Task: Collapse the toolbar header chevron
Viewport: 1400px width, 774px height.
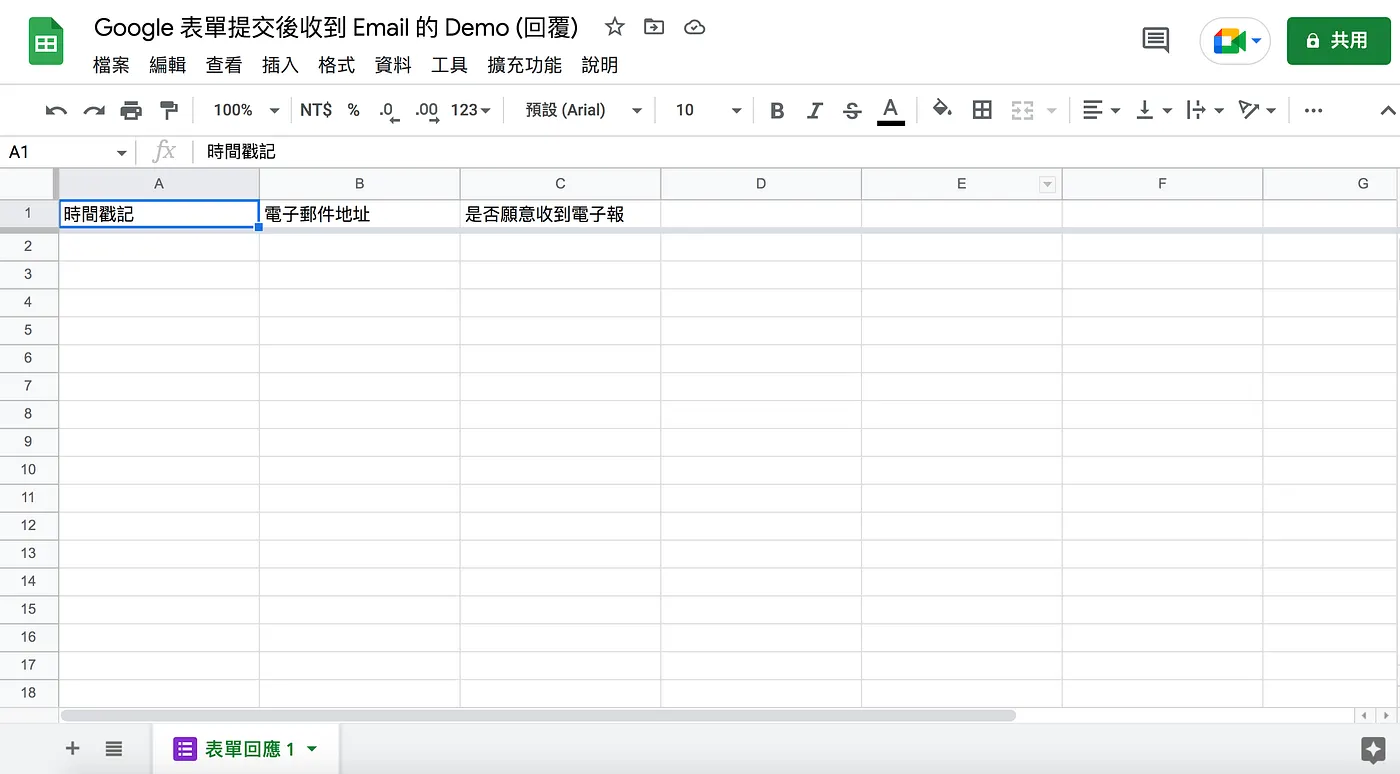Action: (1387, 110)
